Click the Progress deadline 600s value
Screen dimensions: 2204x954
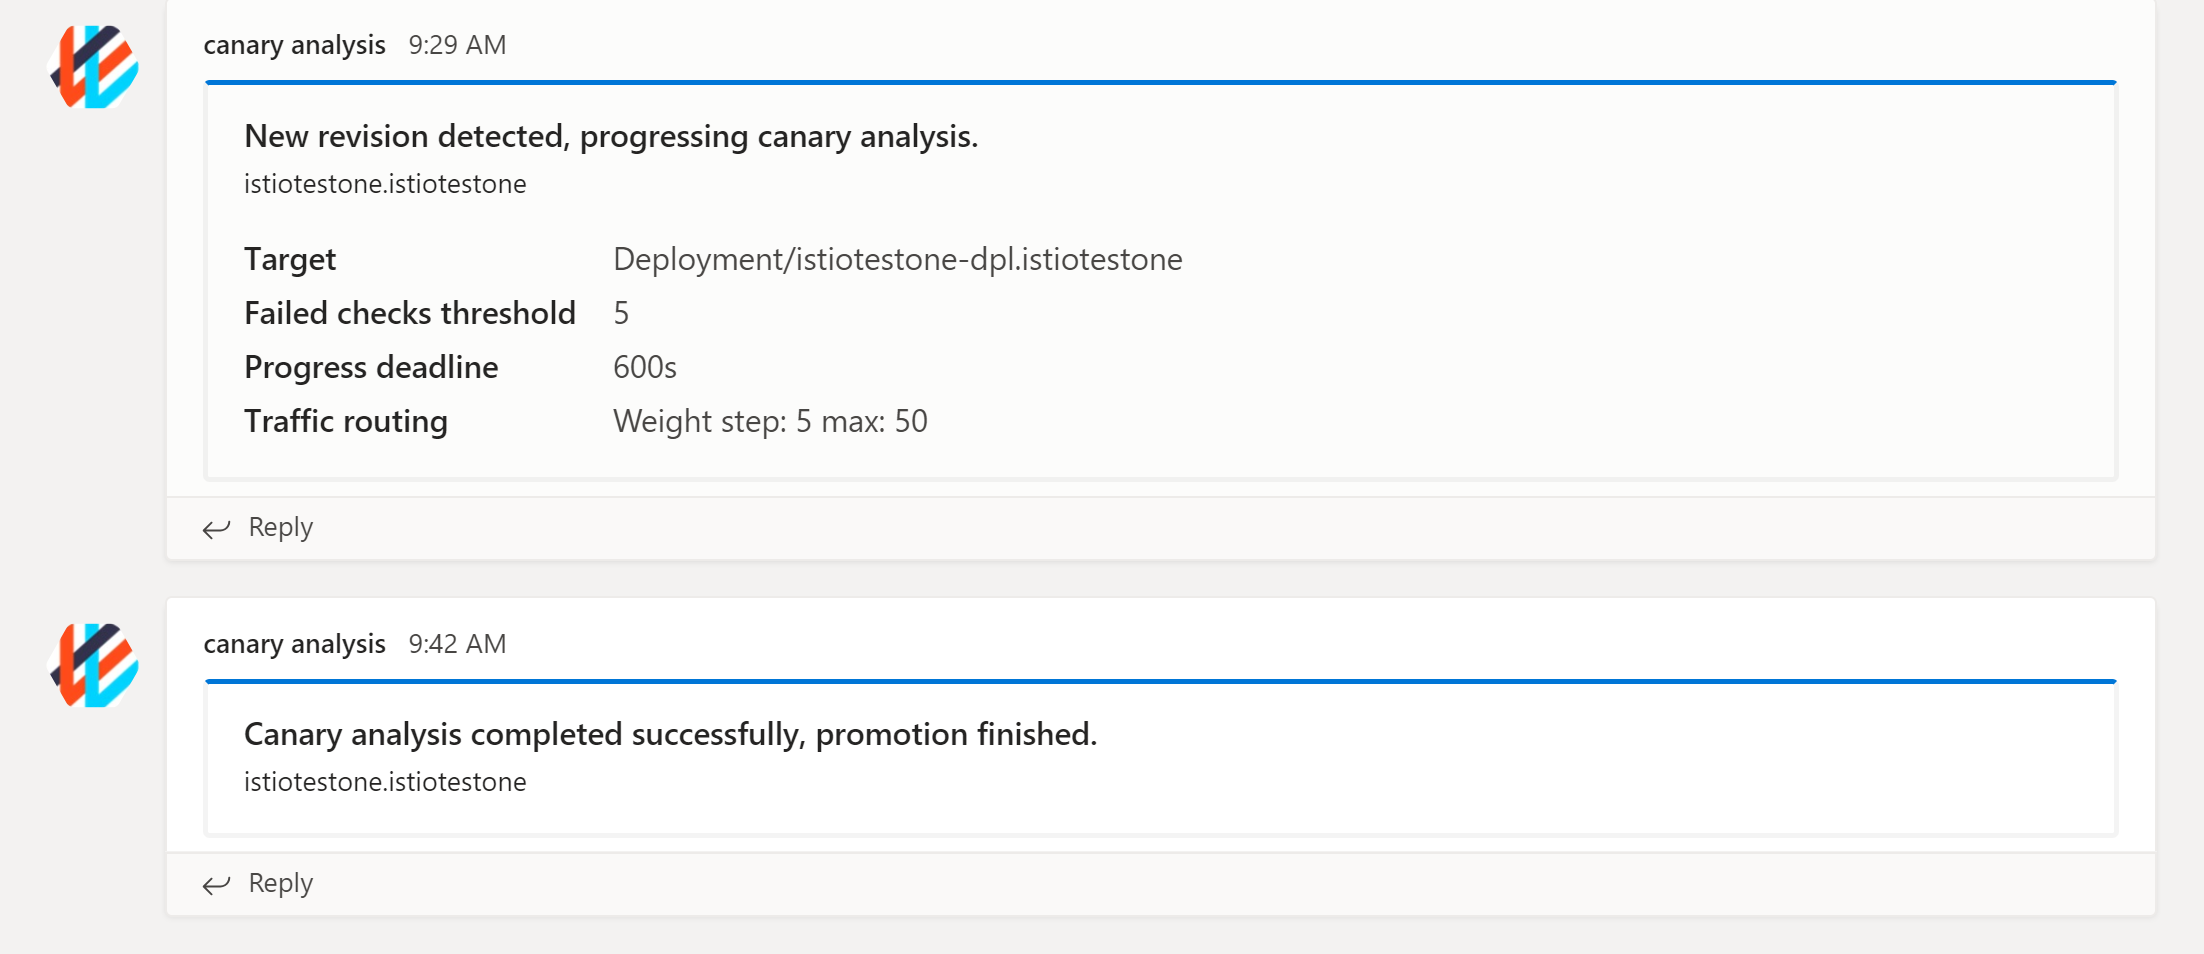[x=645, y=366]
